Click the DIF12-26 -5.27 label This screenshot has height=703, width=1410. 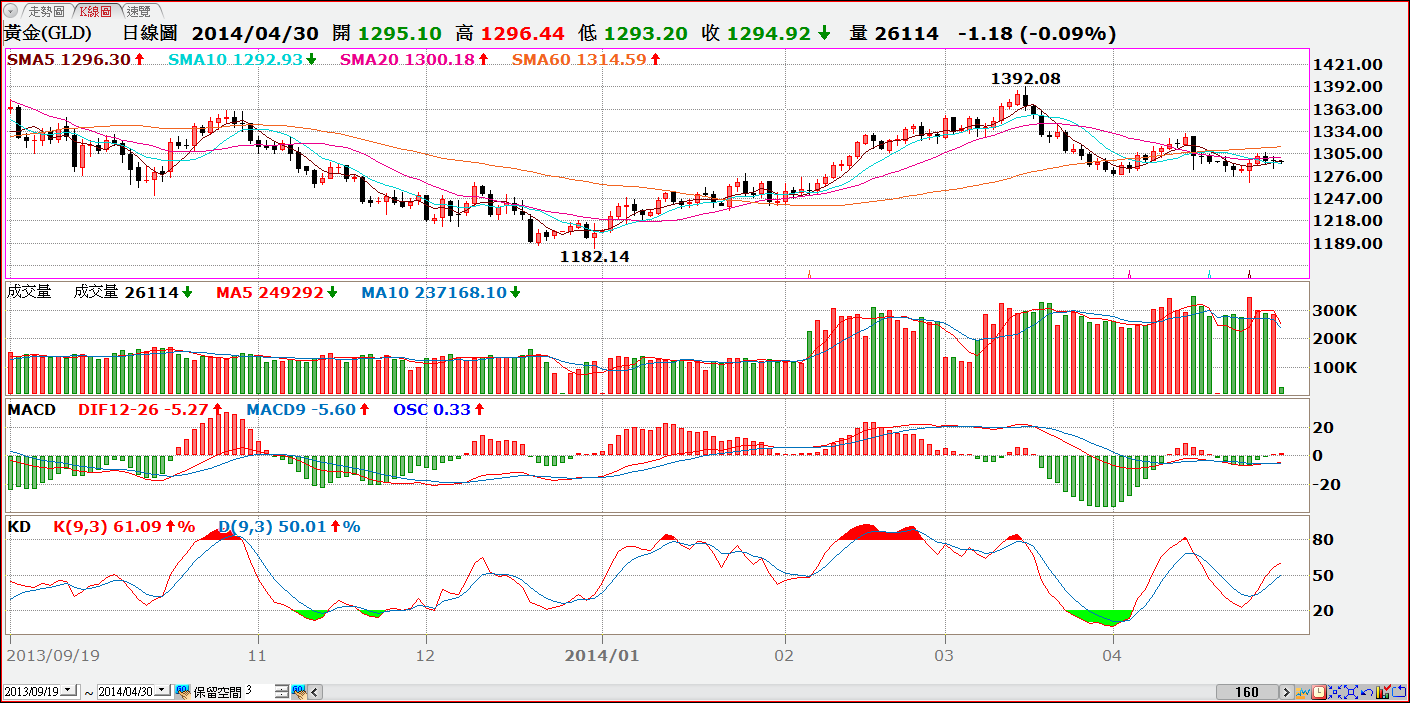(x=143, y=410)
